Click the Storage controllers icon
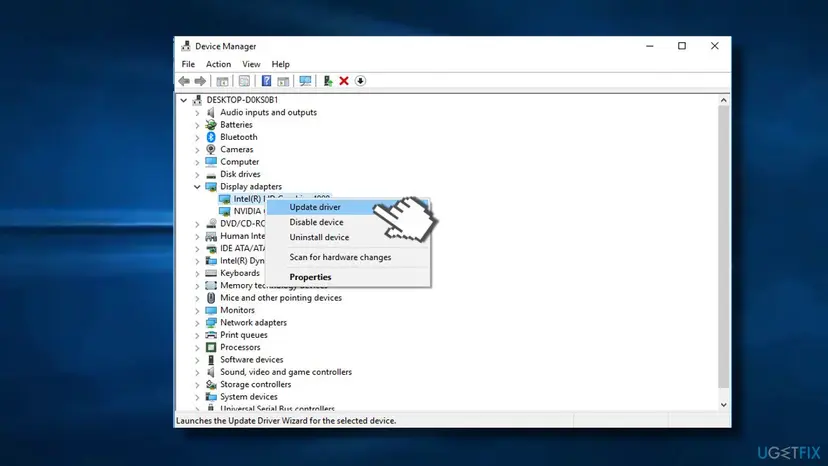Screen dimensions: 828x466 point(211,384)
